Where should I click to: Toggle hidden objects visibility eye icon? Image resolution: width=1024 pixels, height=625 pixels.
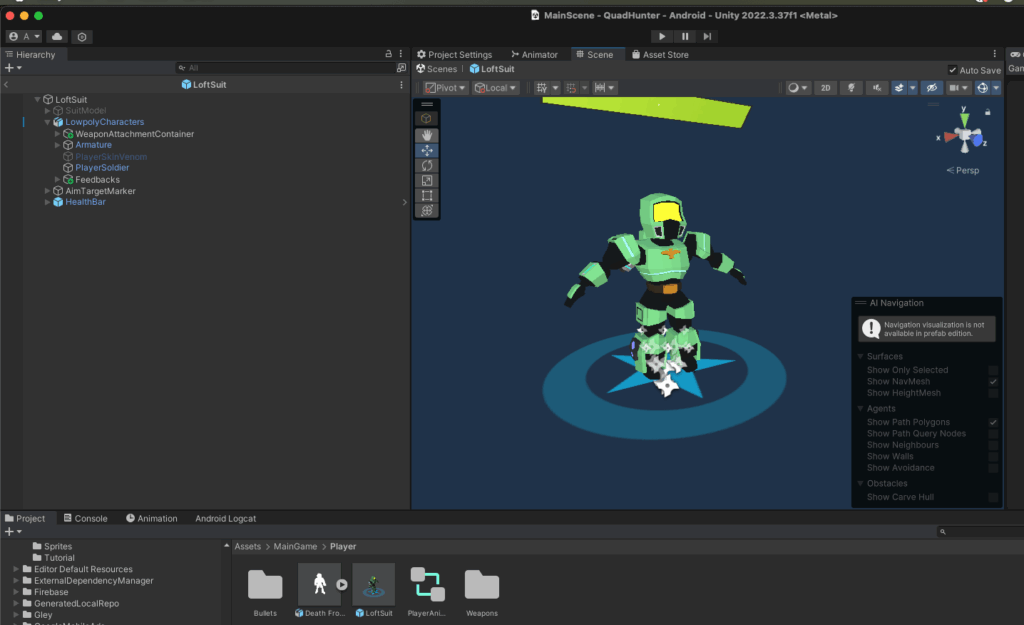coord(932,88)
